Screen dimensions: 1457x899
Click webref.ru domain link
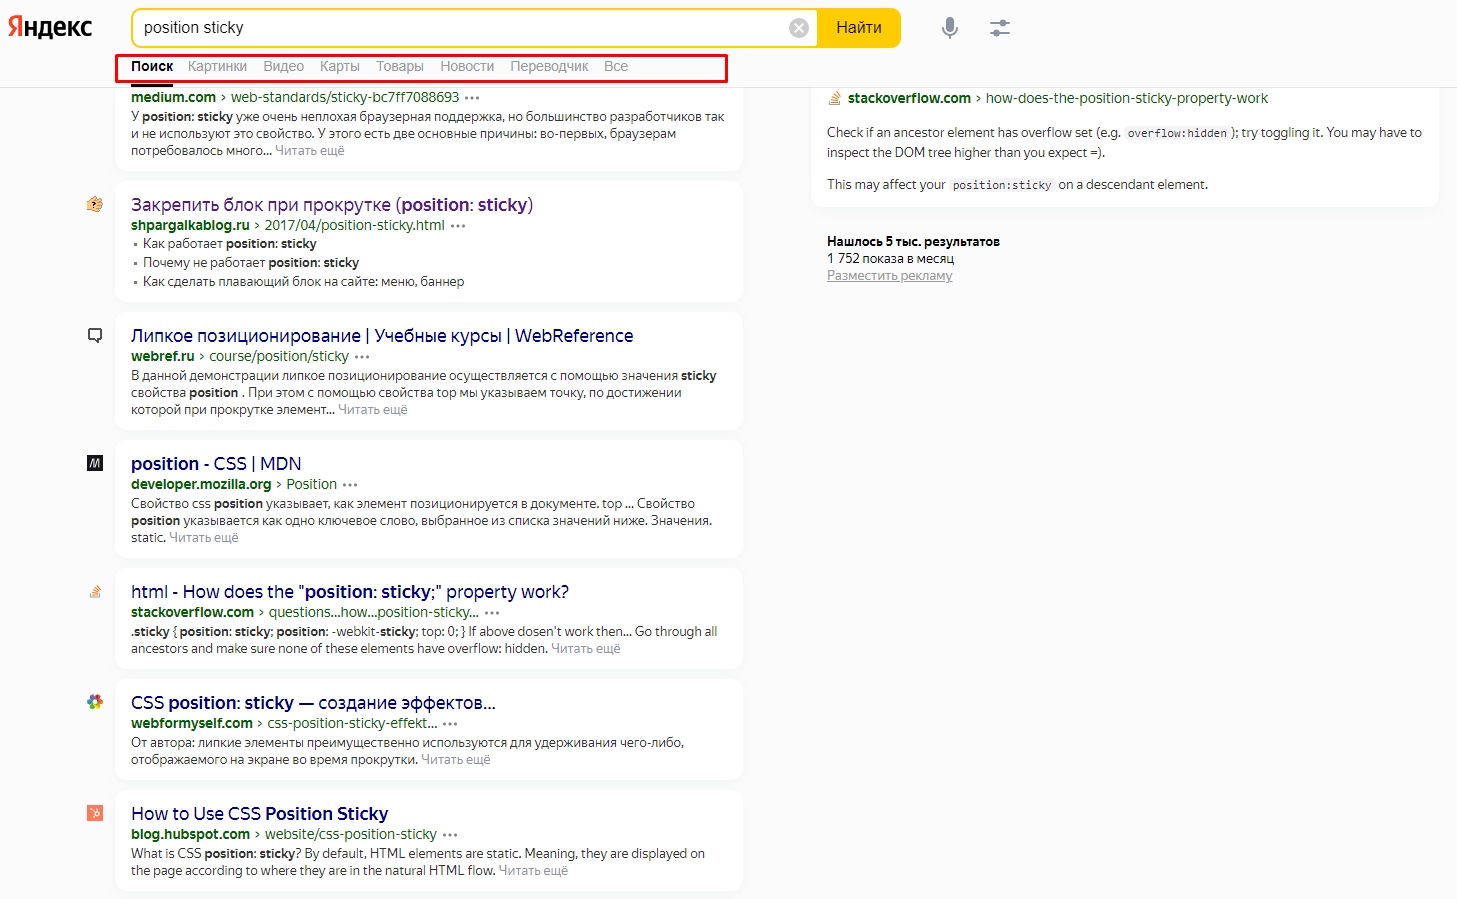point(163,356)
